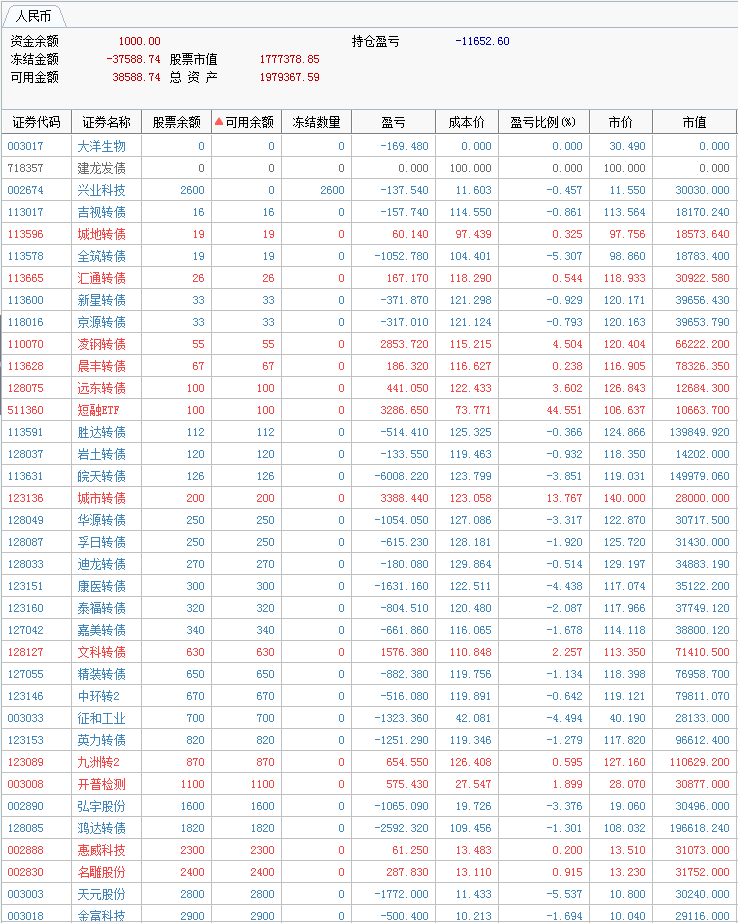Click profit ratio 44.551
Screen dimensions: 738x923
[x=564, y=410]
